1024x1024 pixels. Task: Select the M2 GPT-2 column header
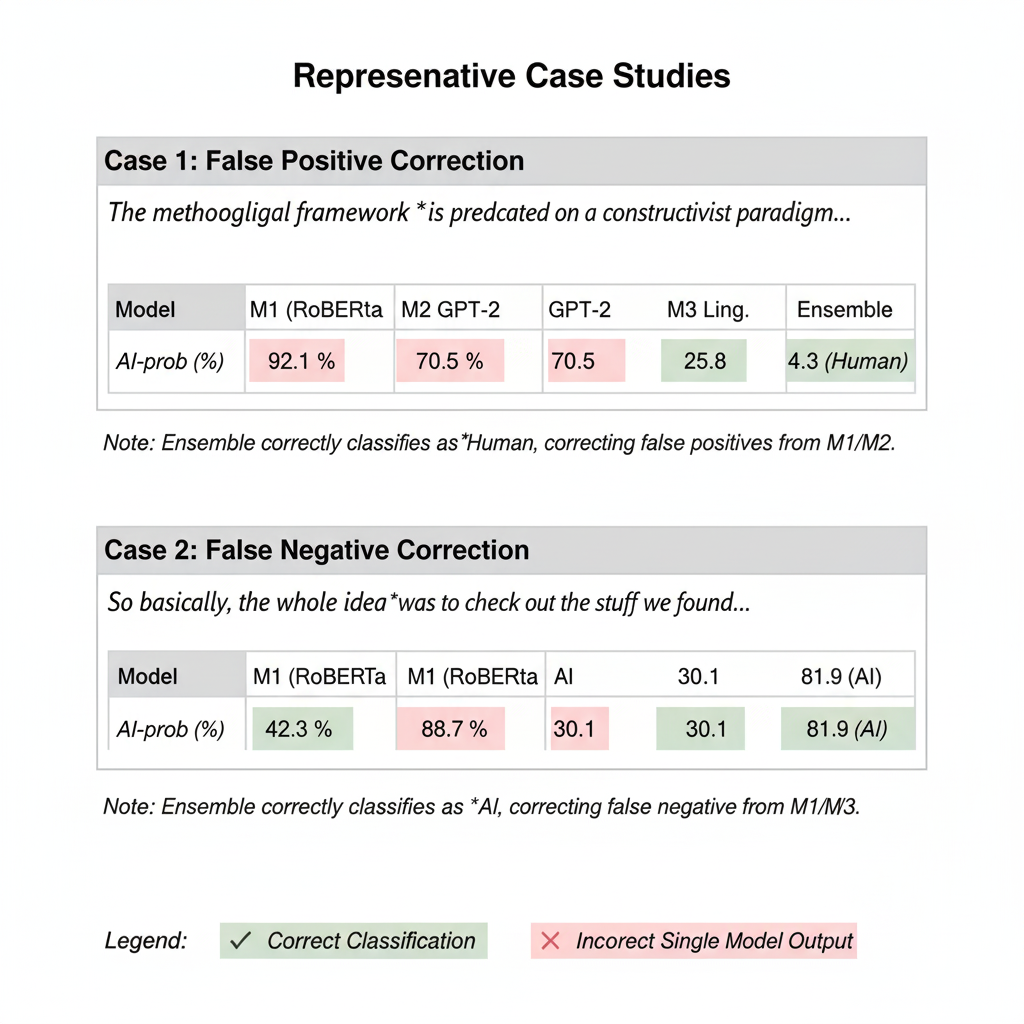pyautogui.click(x=450, y=310)
